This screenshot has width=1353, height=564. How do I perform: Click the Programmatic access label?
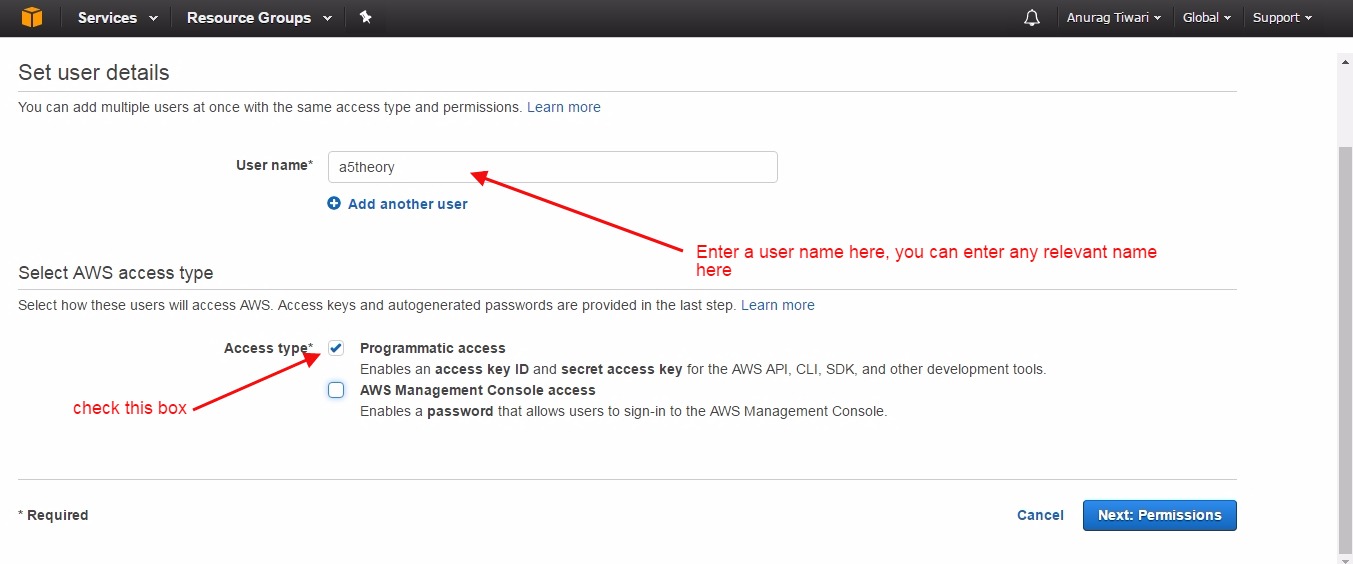tap(432, 348)
